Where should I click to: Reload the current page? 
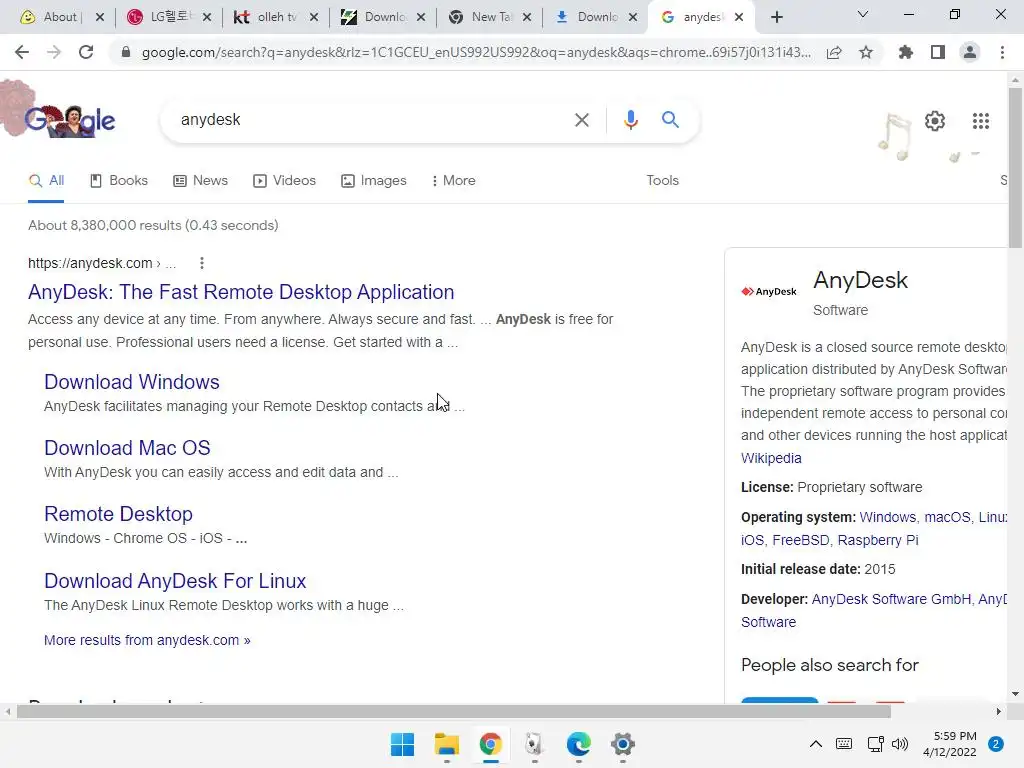pos(86,52)
